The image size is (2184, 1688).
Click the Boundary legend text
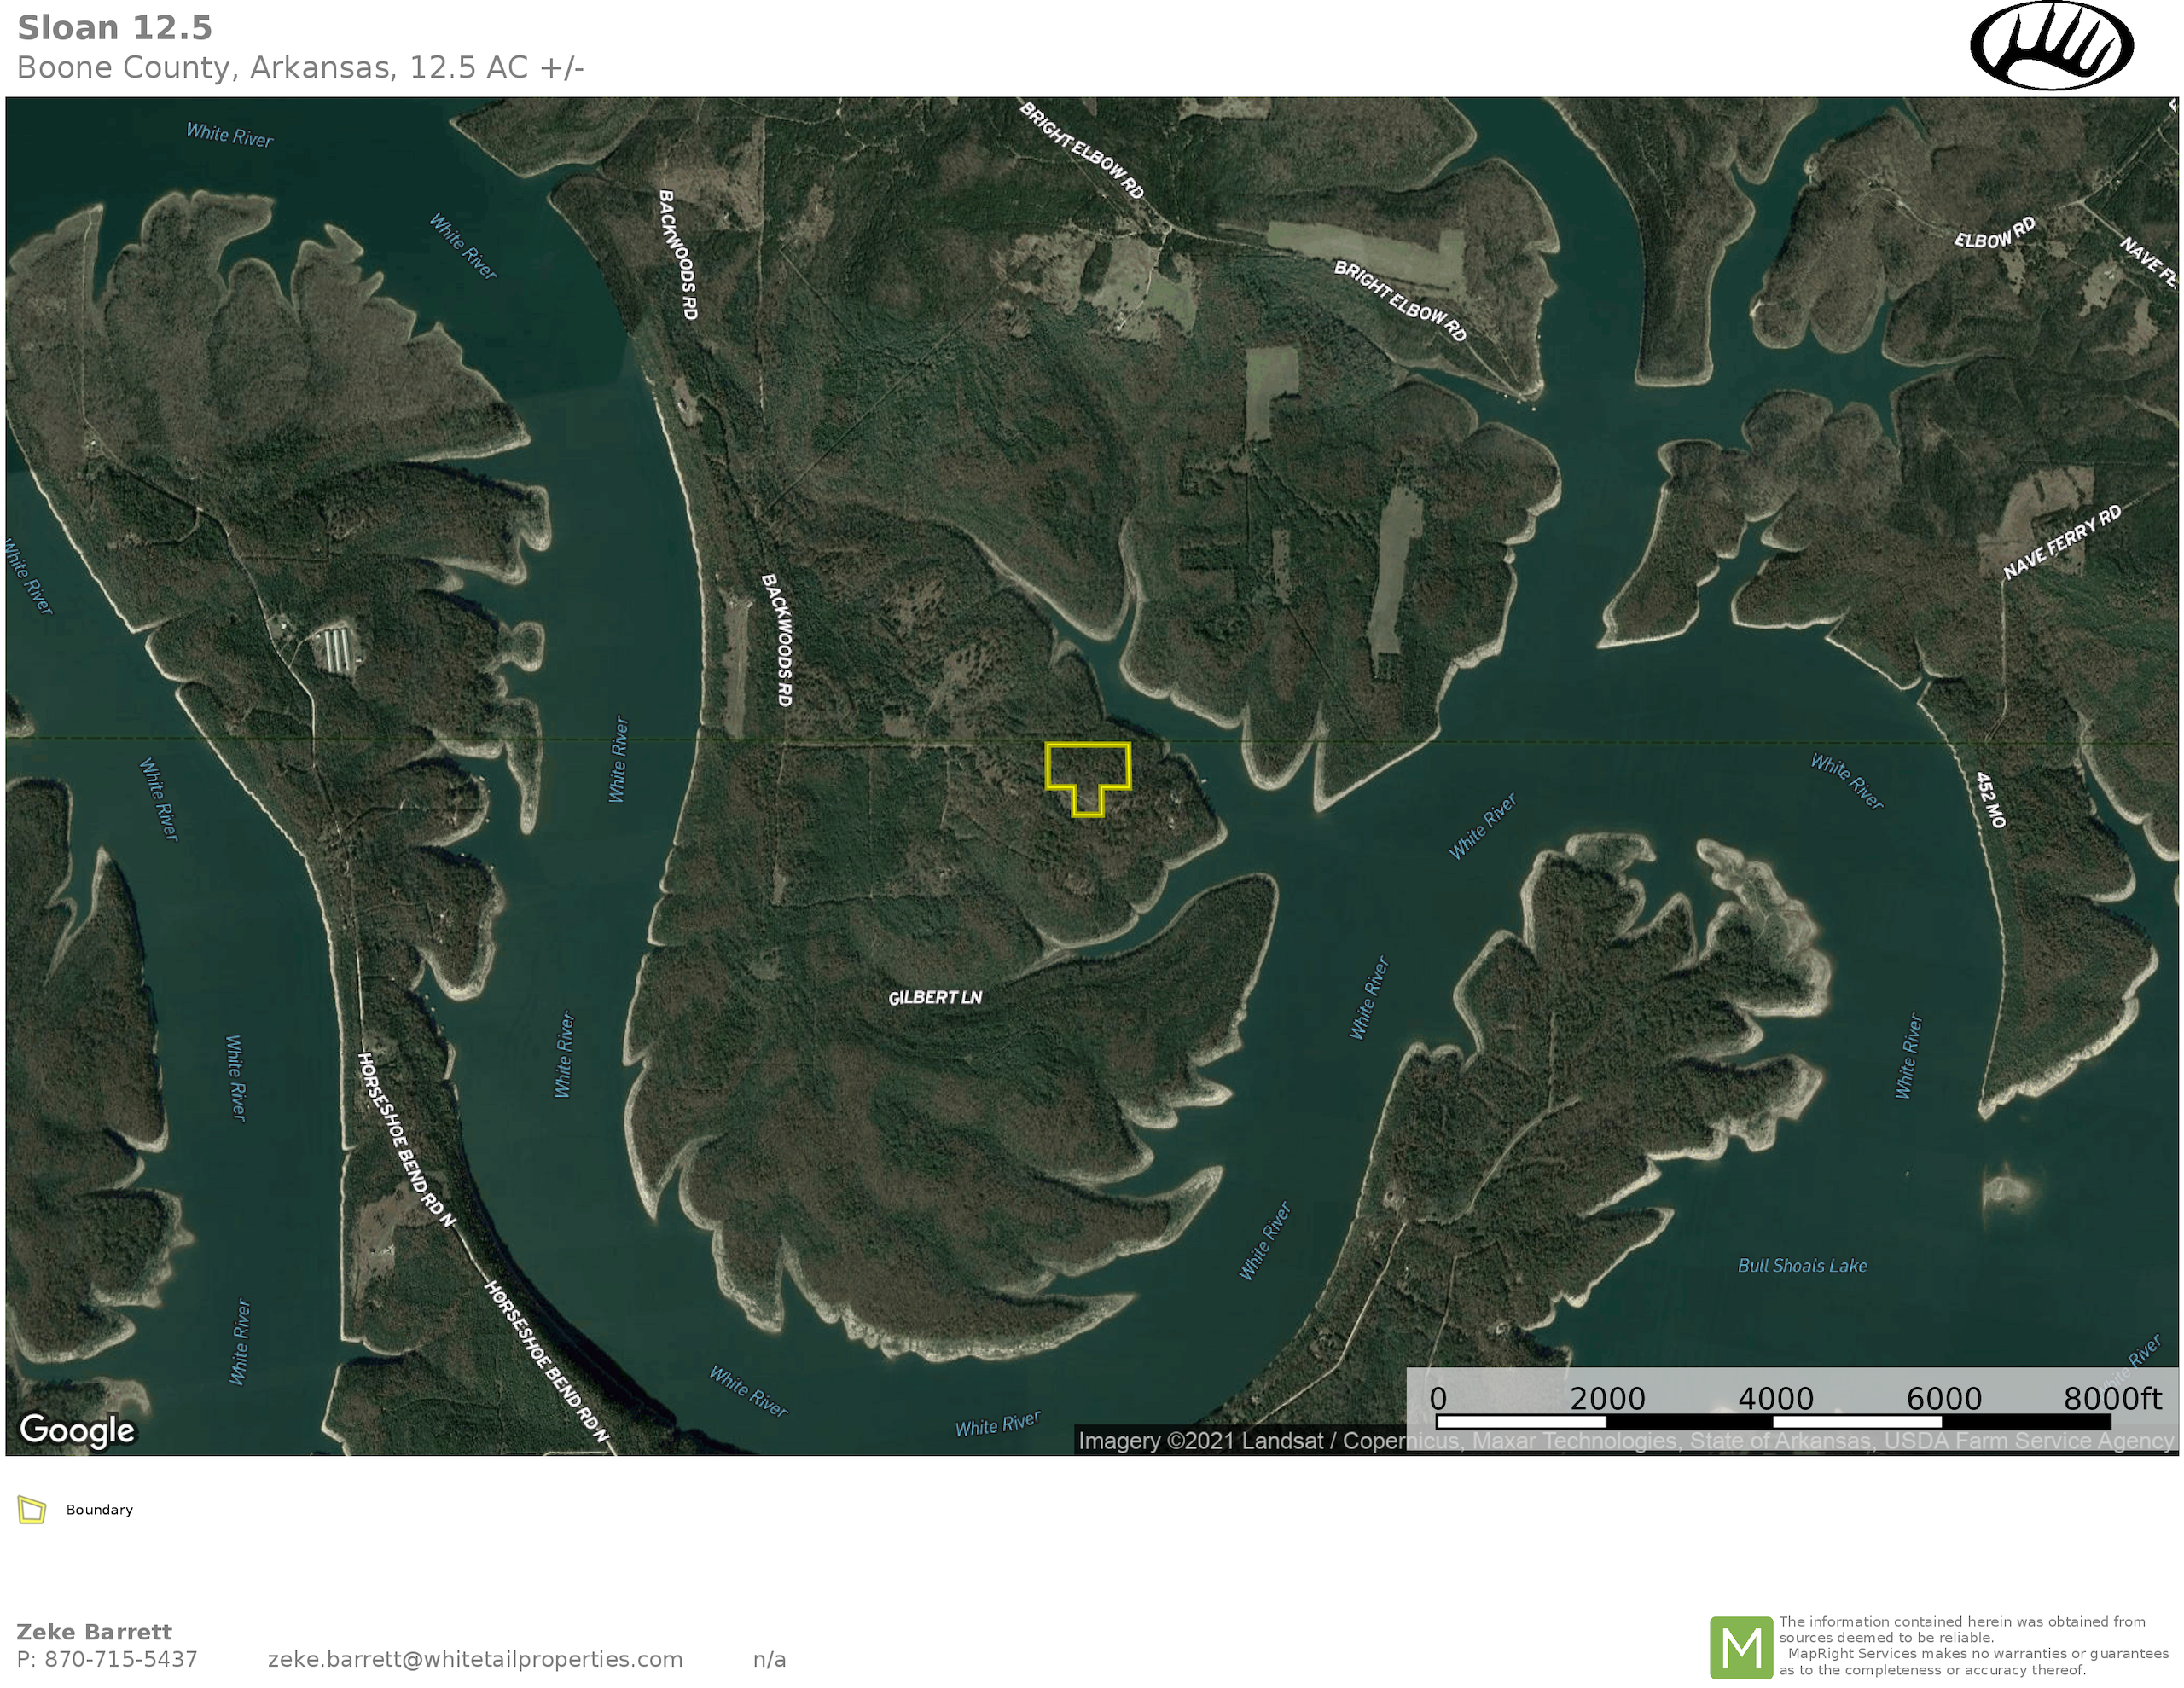(99, 1510)
